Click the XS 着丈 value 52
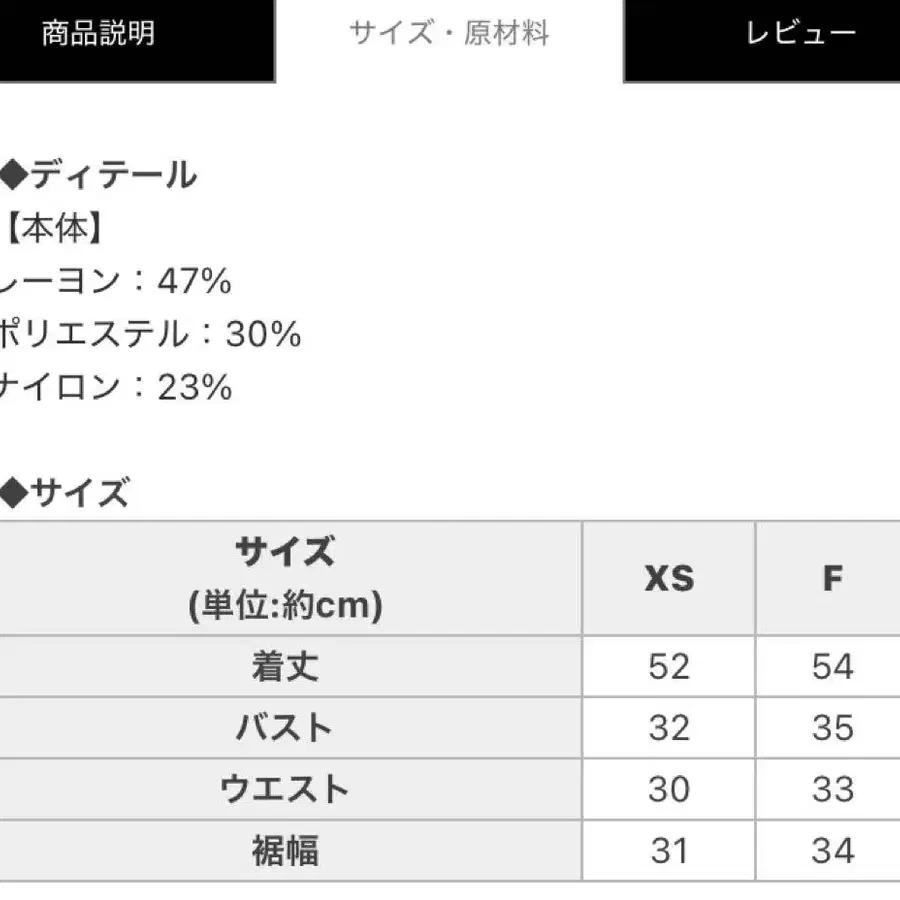This screenshot has height=900, width=900. pos(669,666)
